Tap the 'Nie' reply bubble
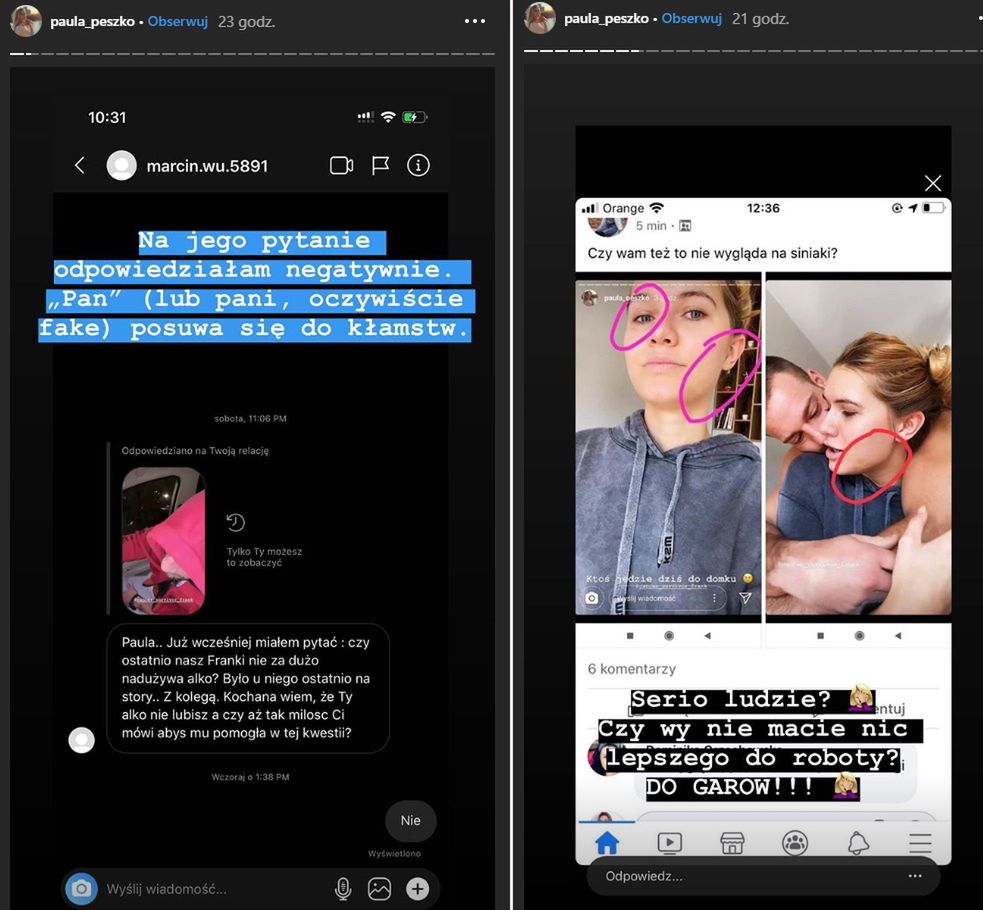This screenshot has height=910, width=983. [411, 820]
